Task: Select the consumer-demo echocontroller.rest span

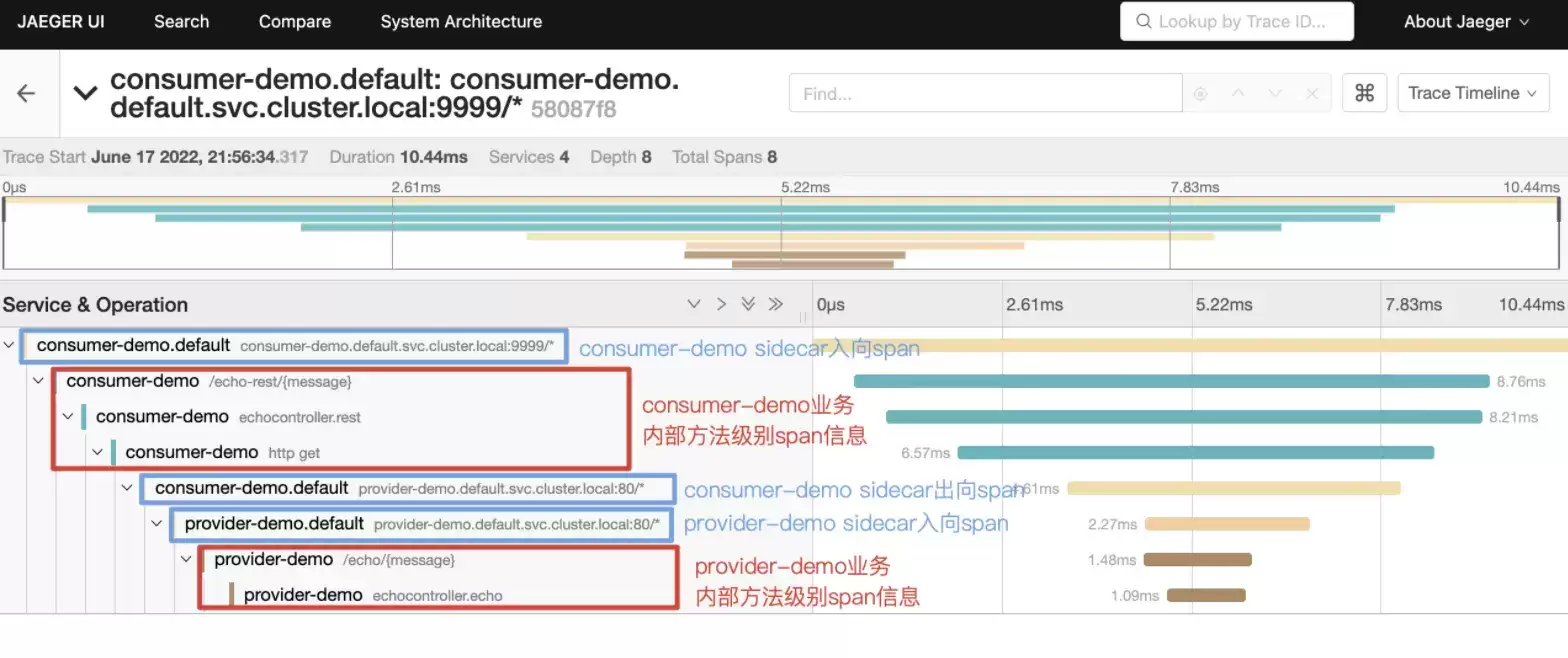Action: [228, 416]
